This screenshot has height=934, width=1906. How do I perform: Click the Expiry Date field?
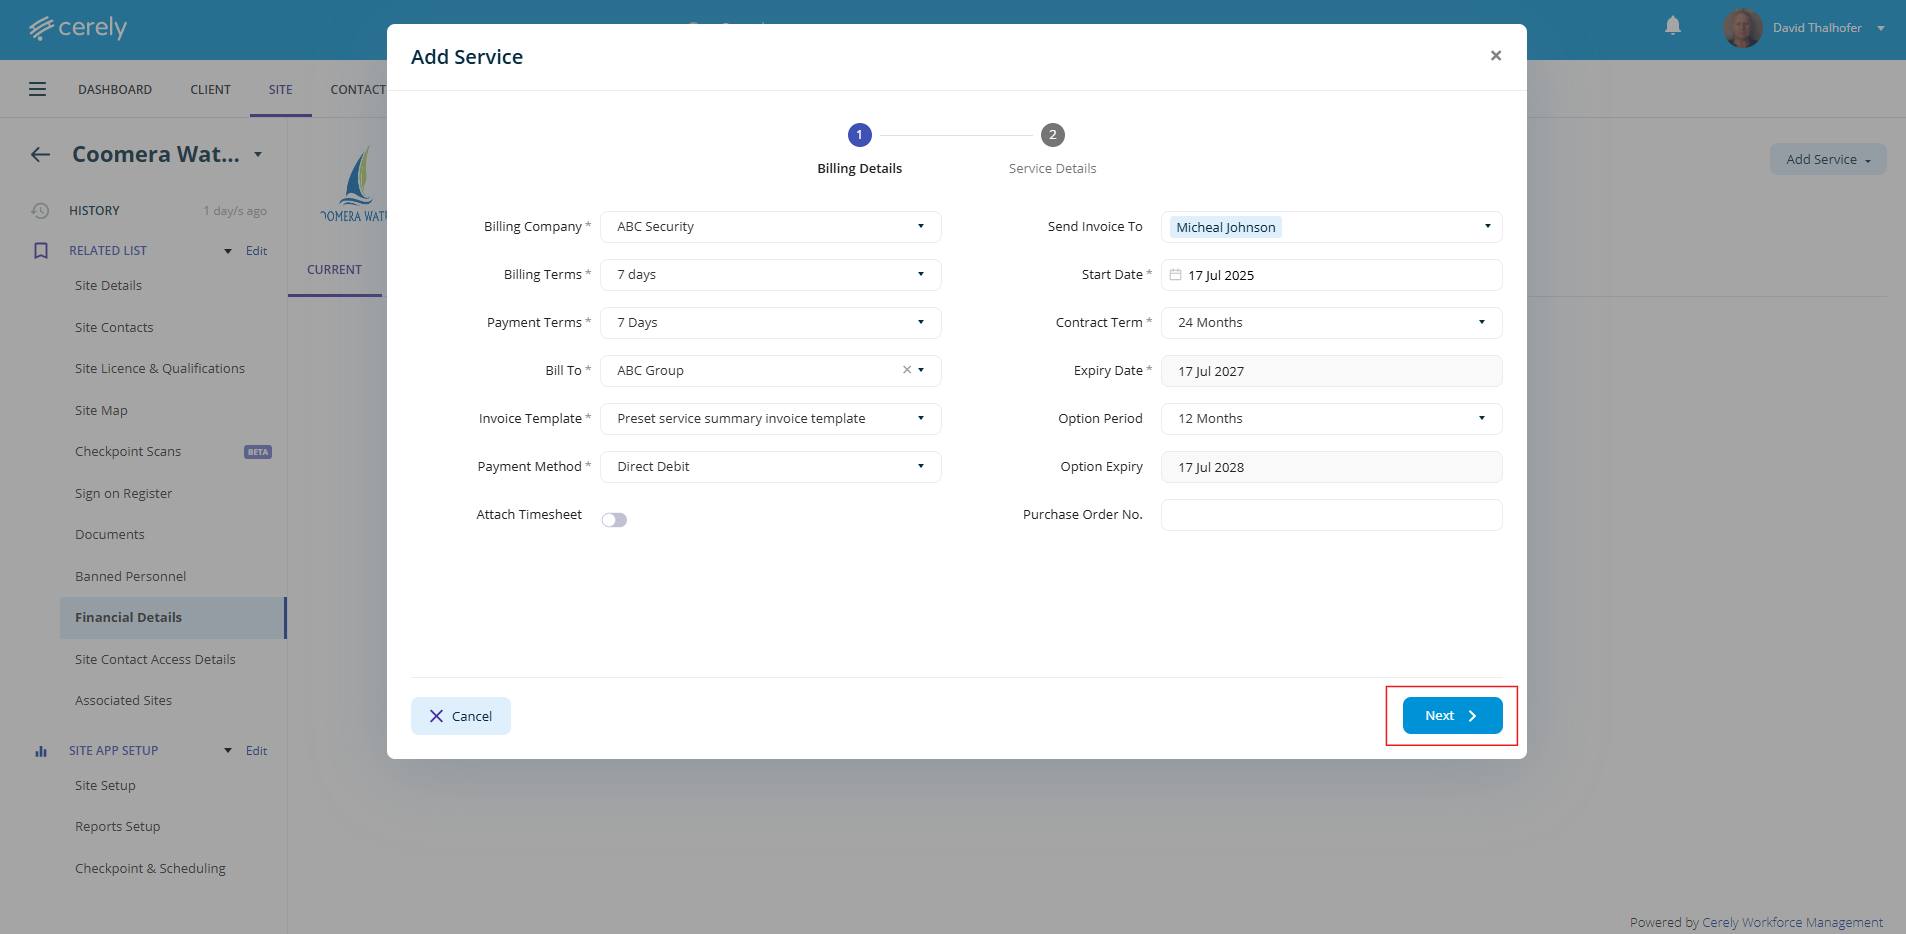(x=1332, y=371)
